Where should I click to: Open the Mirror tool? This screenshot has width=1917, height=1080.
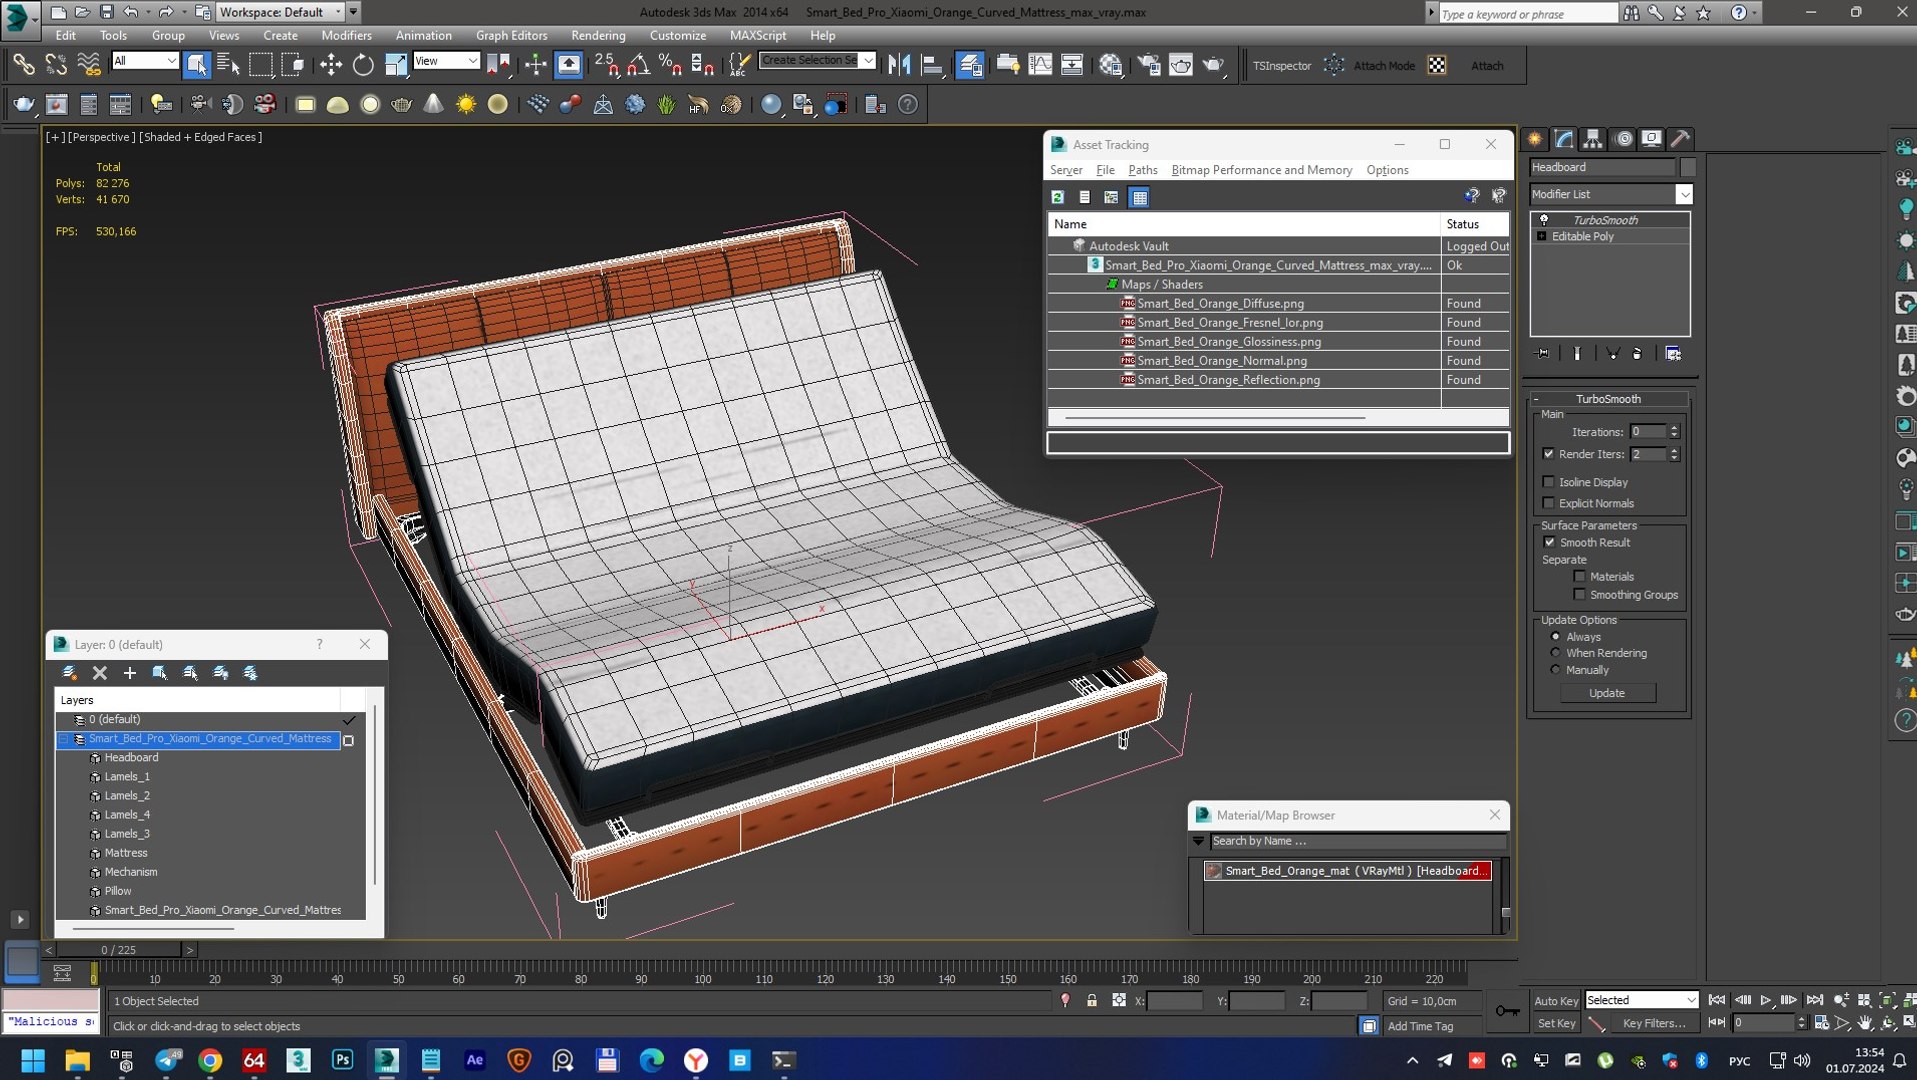click(x=899, y=65)
